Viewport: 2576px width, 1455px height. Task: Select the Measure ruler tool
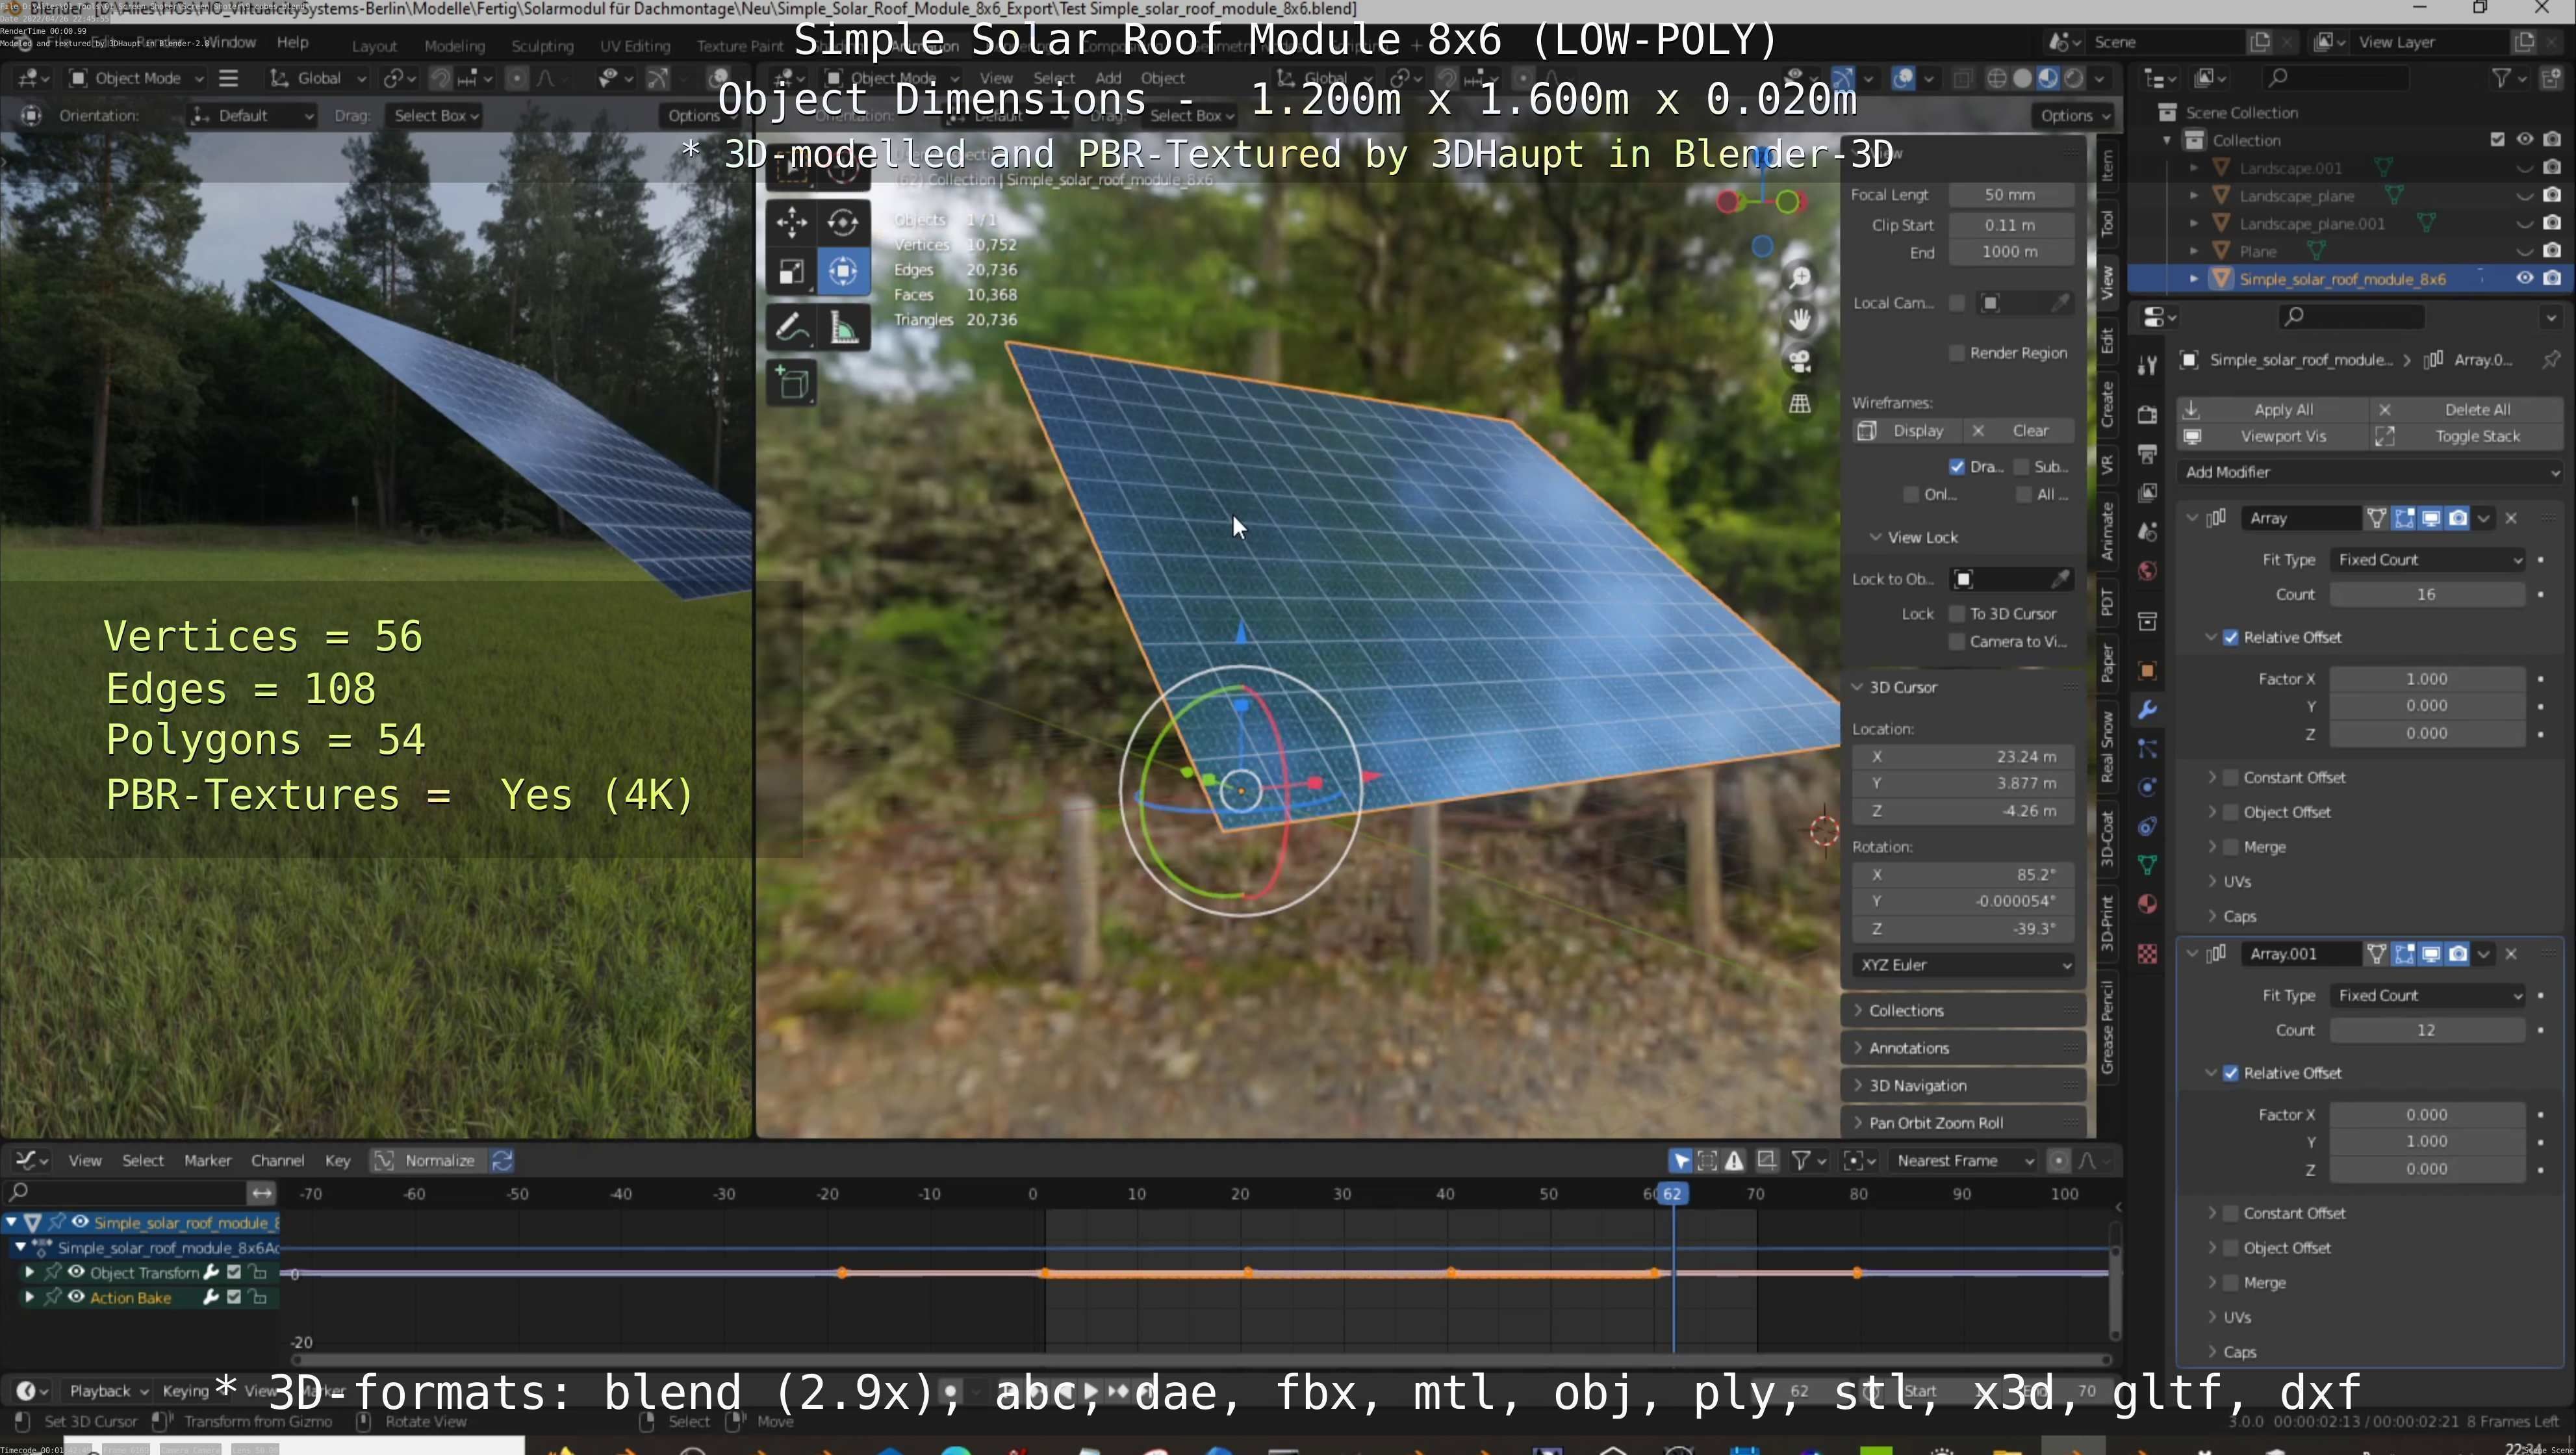pyautogui.click(x=843, y=327)
